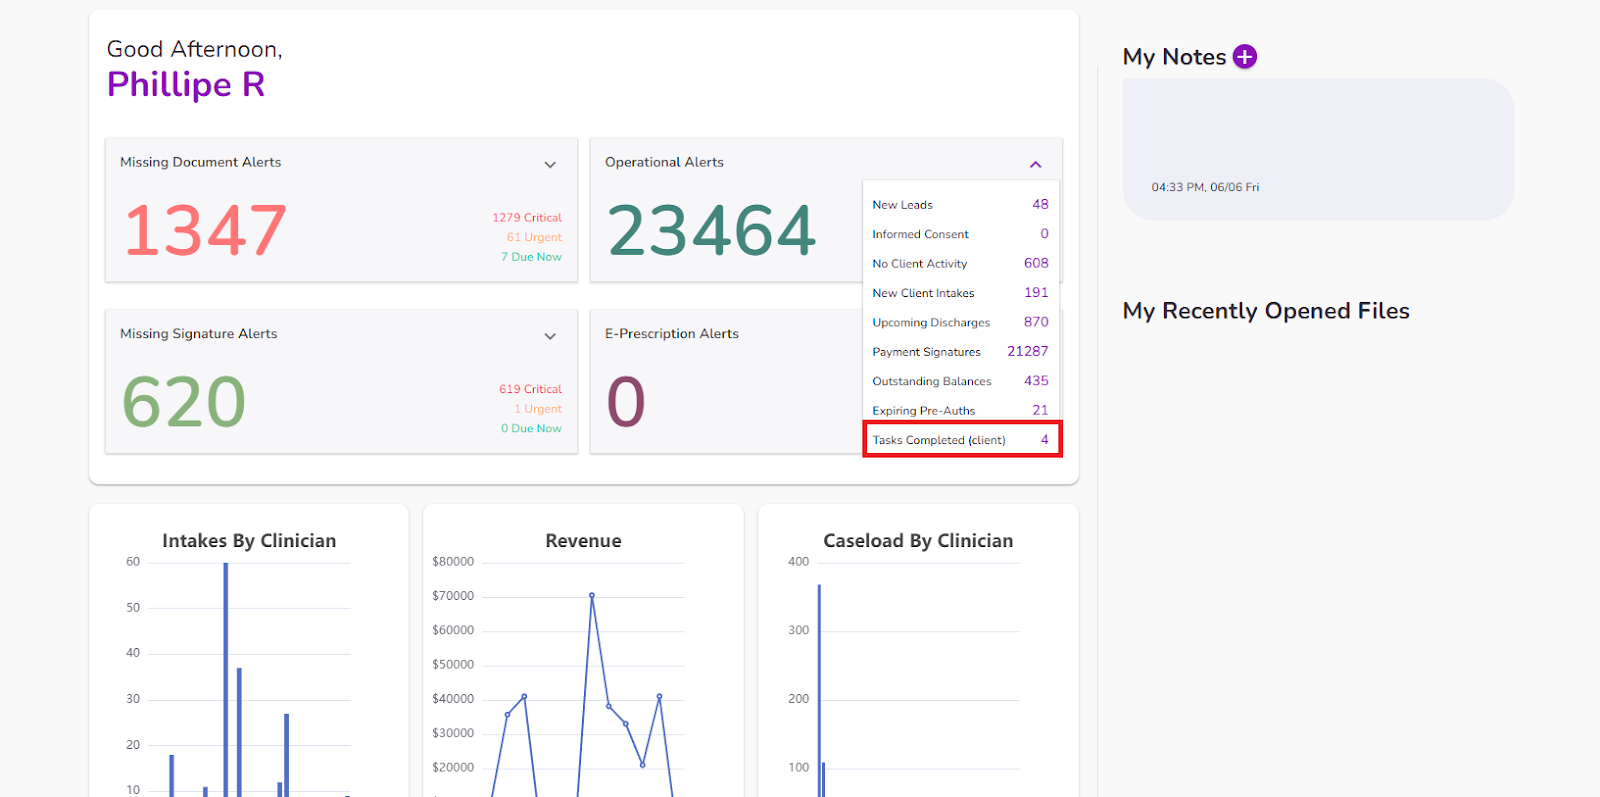Click the E-Prescription Alerts card title

tap(672, 334)
